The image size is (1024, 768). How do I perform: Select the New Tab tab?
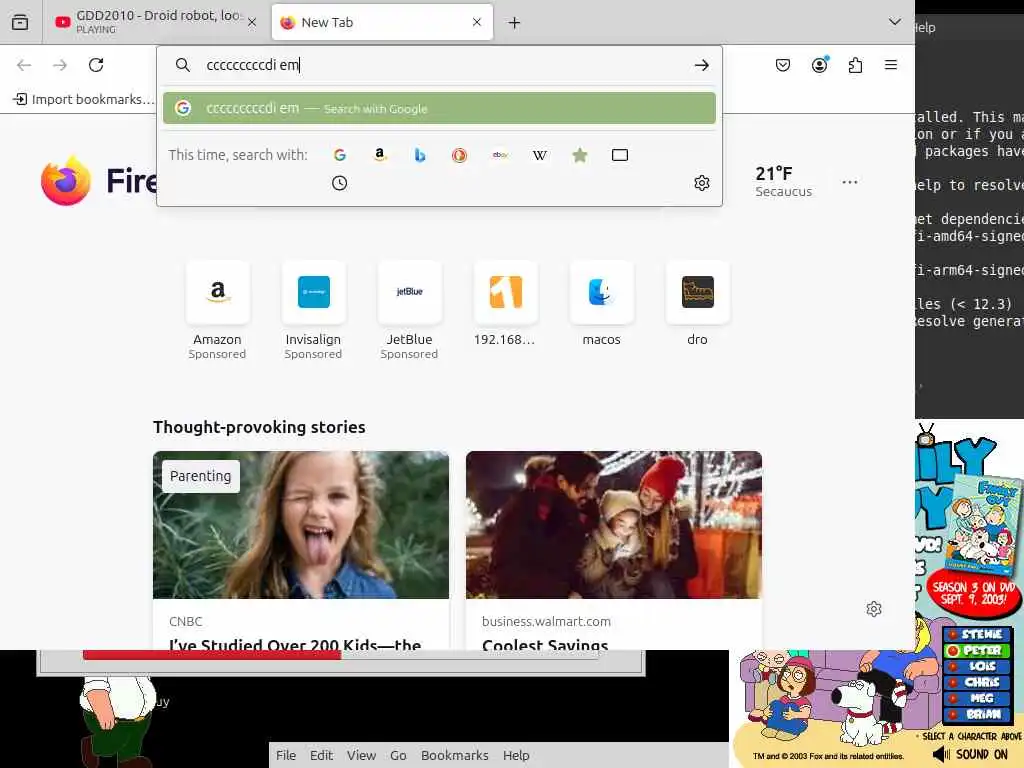click(381, 22)
